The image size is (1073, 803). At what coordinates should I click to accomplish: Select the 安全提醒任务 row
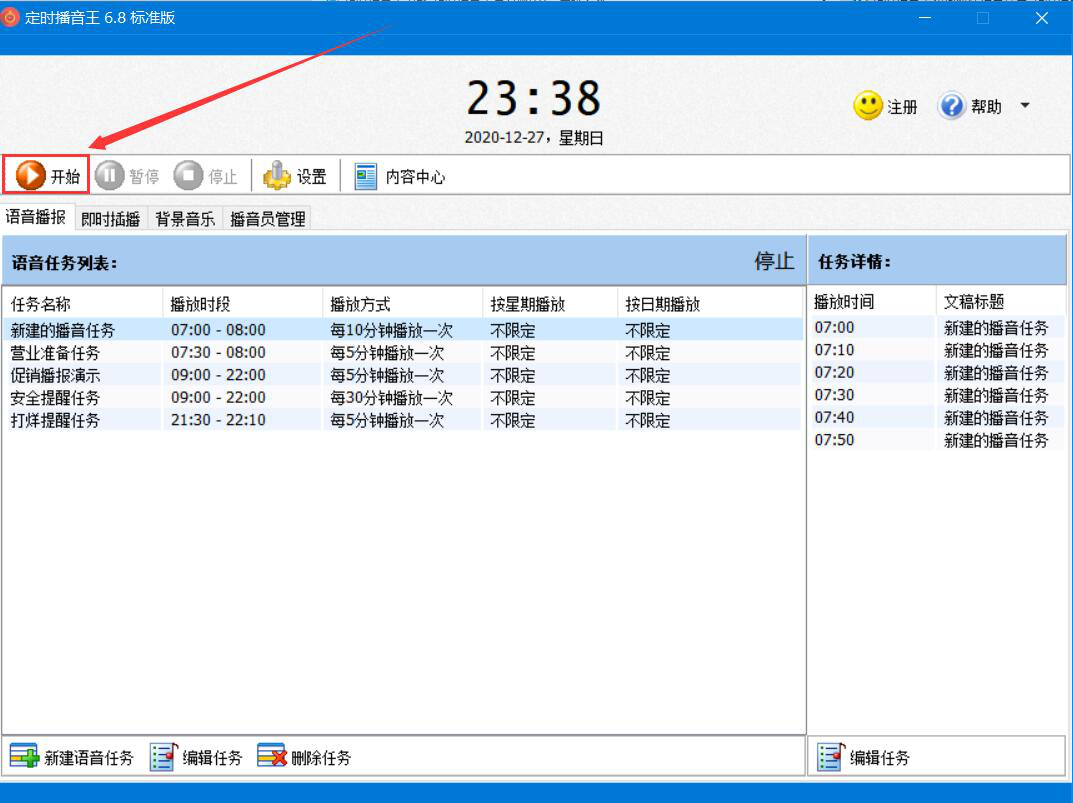[402, 398]
